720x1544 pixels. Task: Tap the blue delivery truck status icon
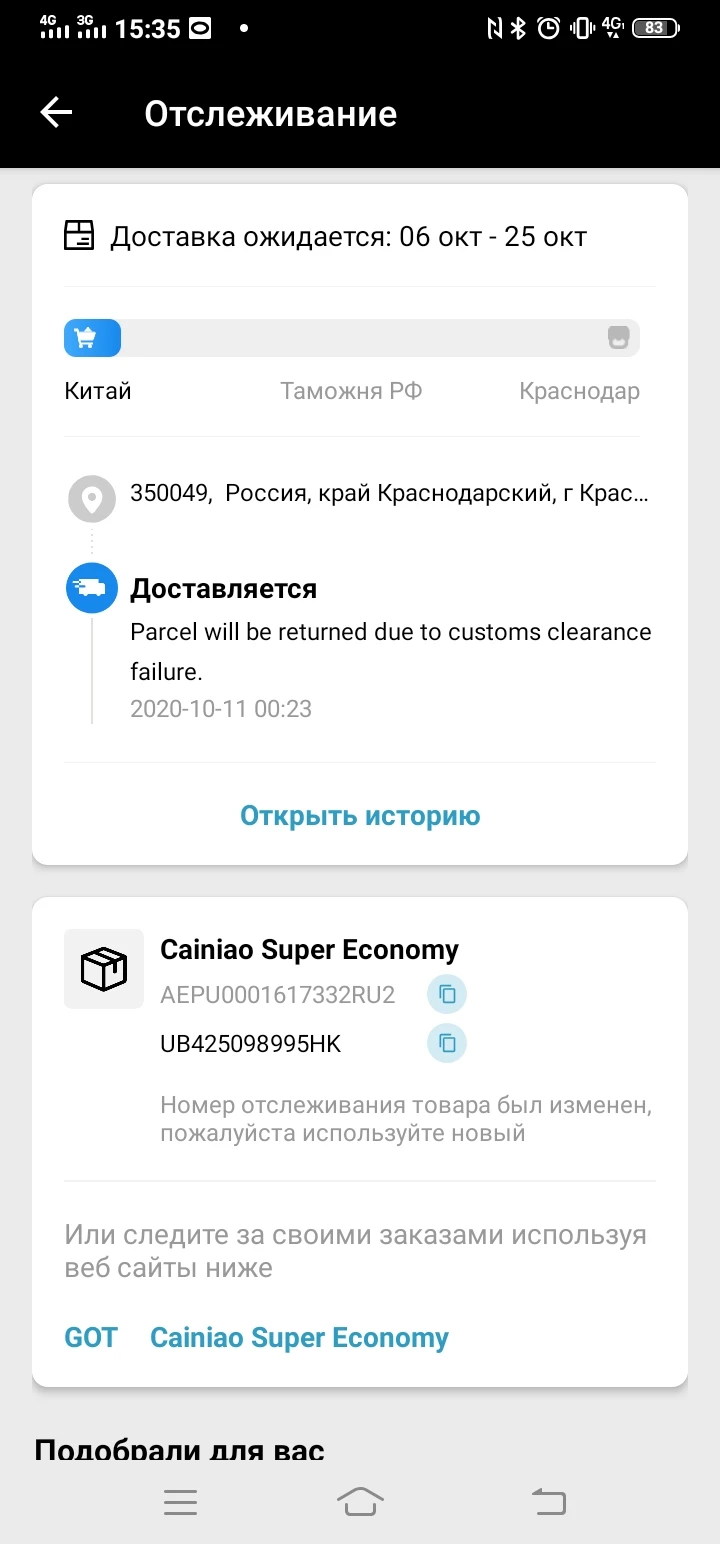click(91, 588)
